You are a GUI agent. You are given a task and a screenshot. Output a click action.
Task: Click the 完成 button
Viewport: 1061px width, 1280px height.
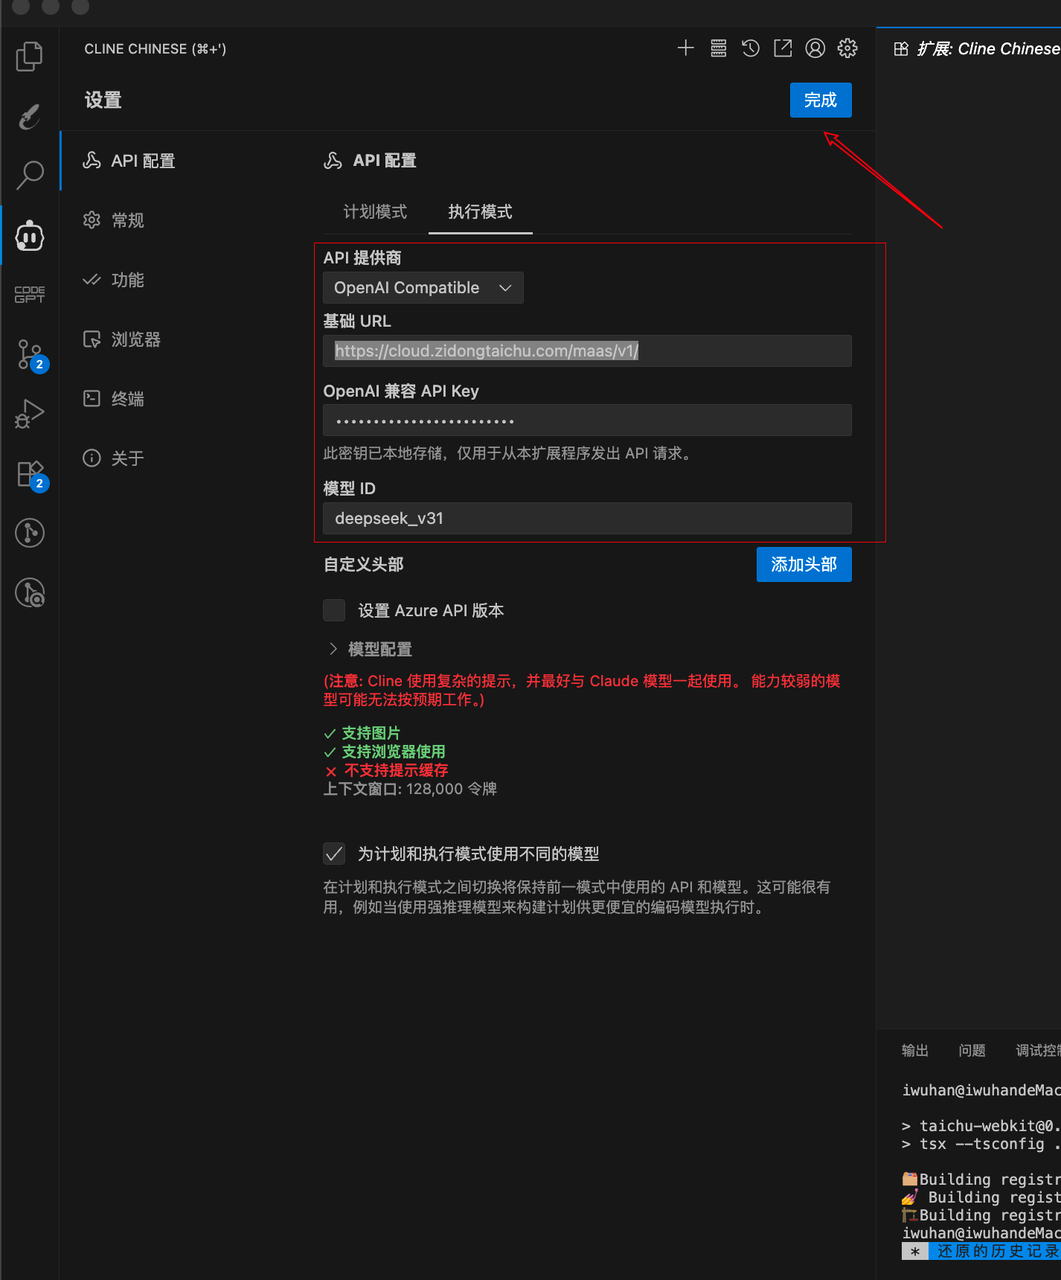tap(820, 100)
